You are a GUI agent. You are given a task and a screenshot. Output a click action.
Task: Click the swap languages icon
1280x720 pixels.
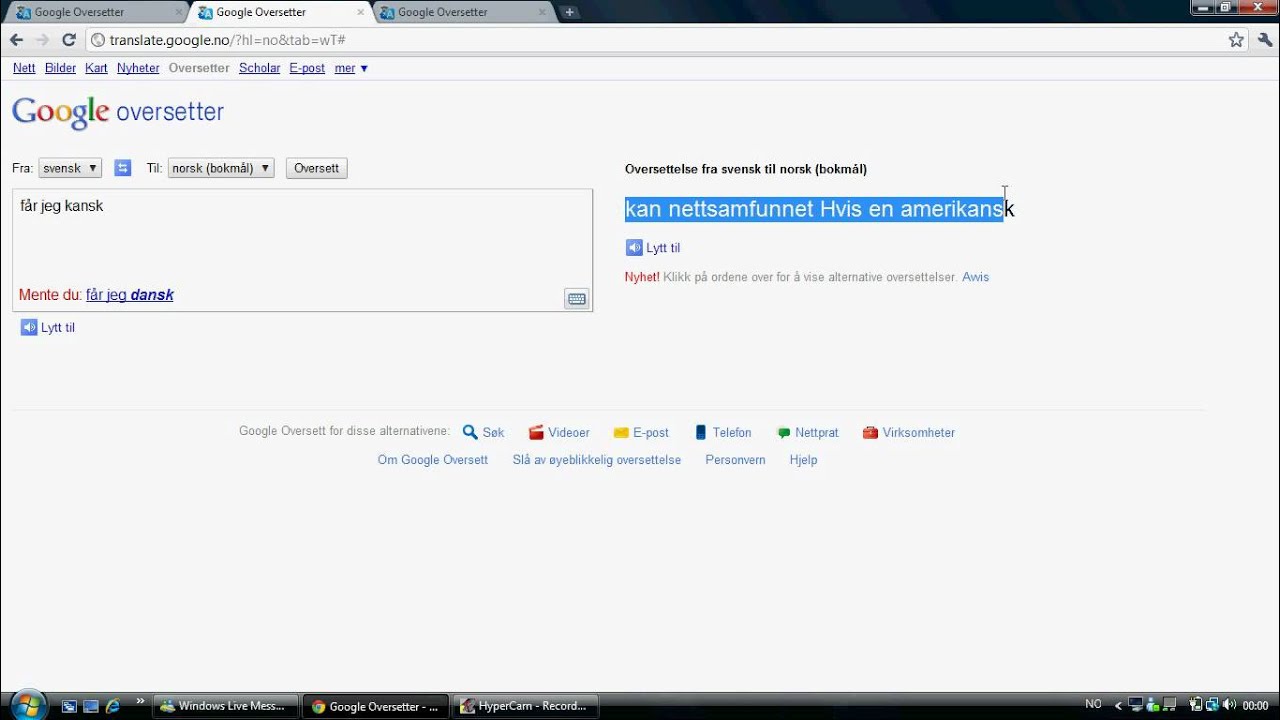[x=122, y=168]
